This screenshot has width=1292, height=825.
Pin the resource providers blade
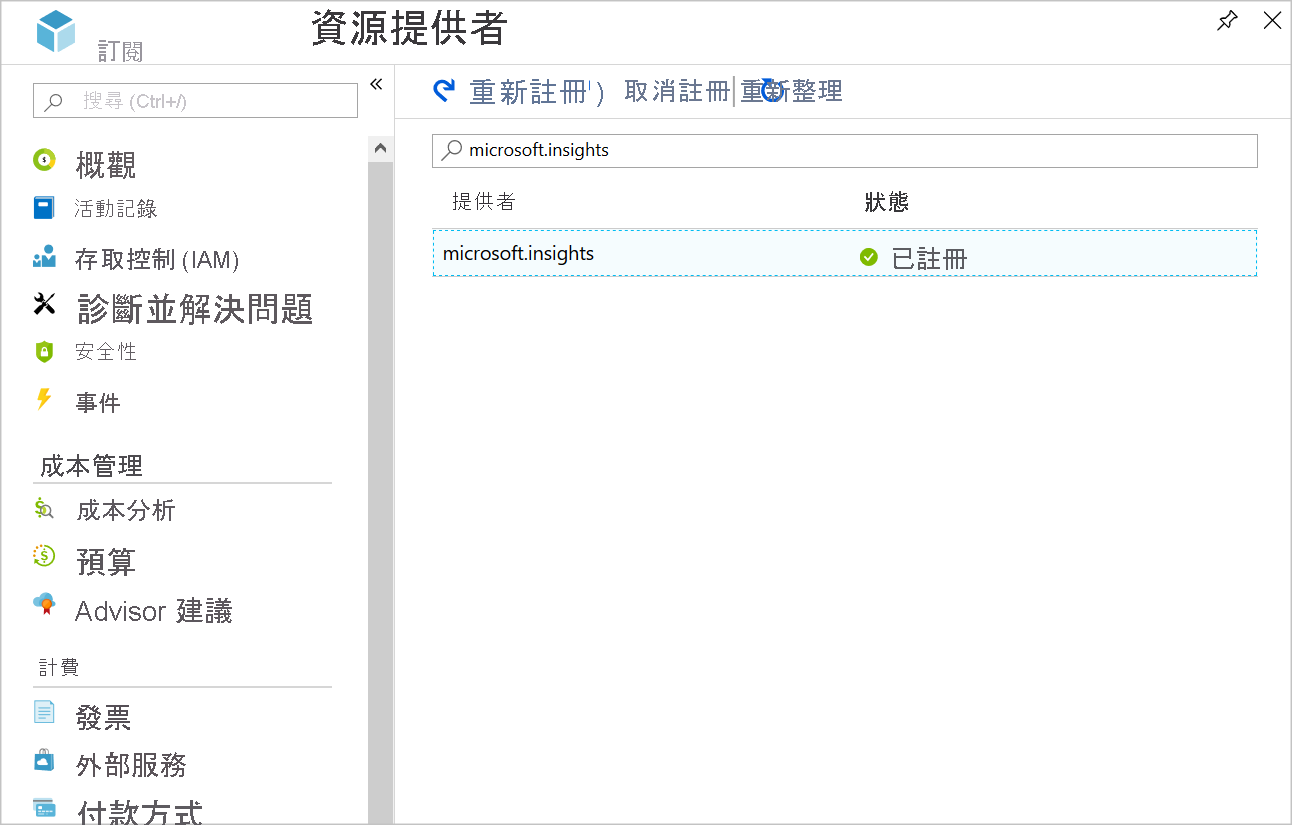point(1227,21)
